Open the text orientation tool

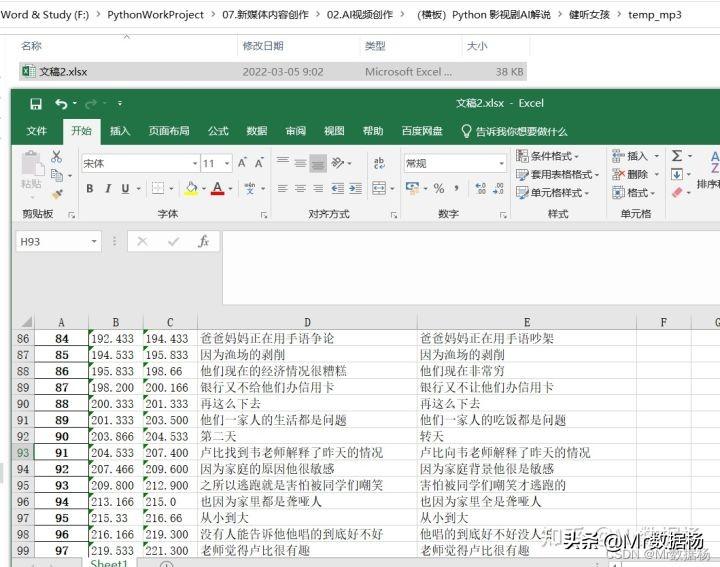coord(338,163)
